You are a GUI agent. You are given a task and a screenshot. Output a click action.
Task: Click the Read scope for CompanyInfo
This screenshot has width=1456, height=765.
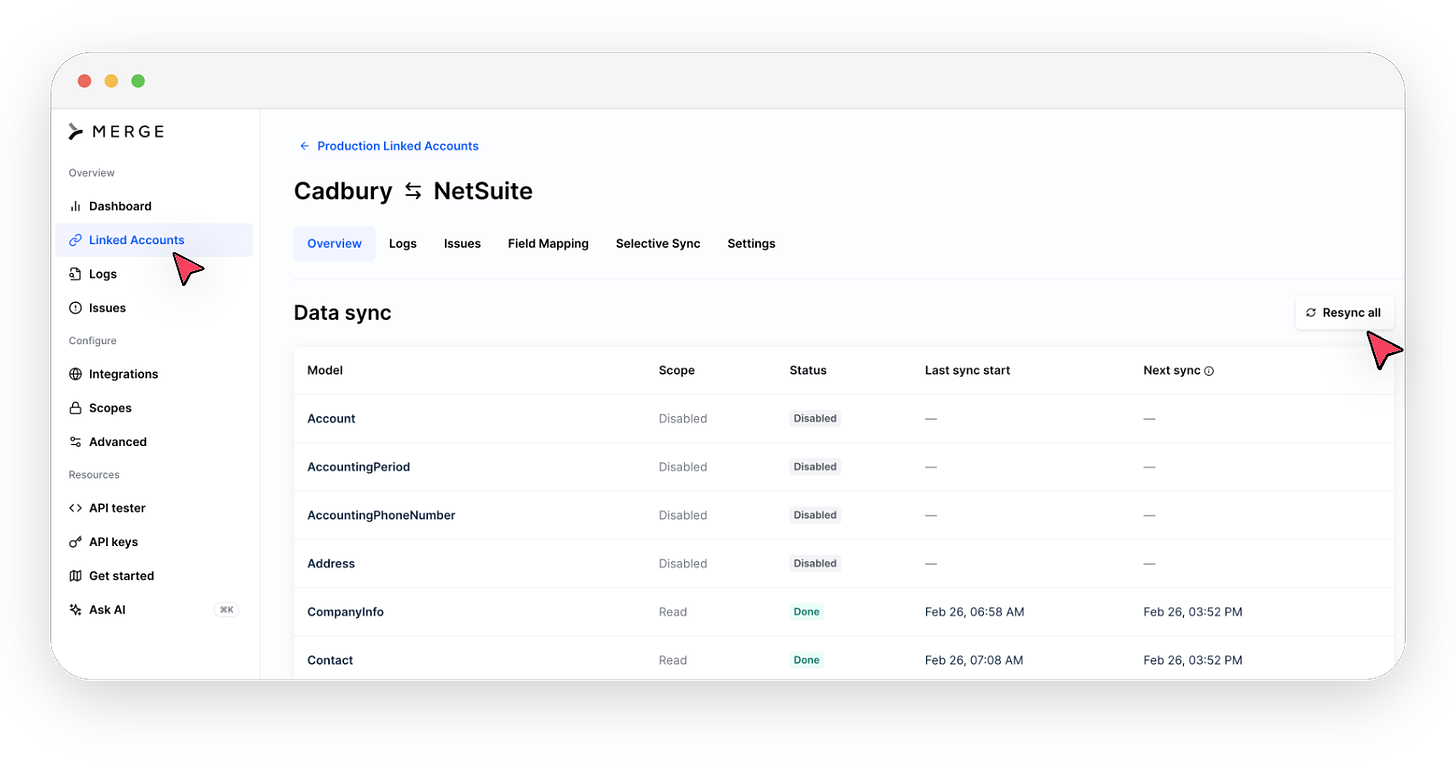point(673,612)
